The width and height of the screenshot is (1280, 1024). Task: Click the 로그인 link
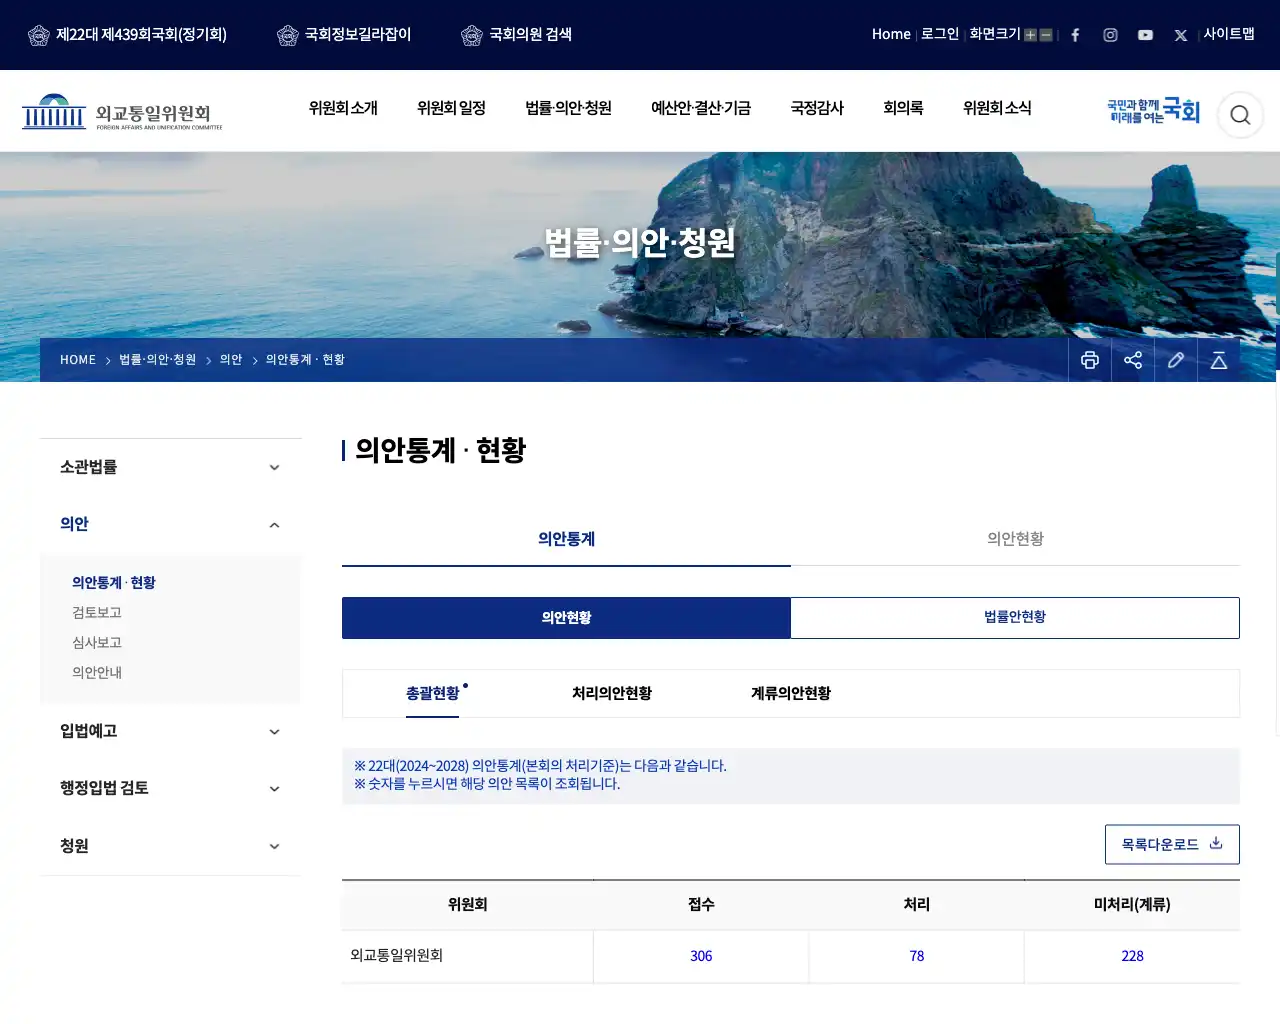coord(940,34)
